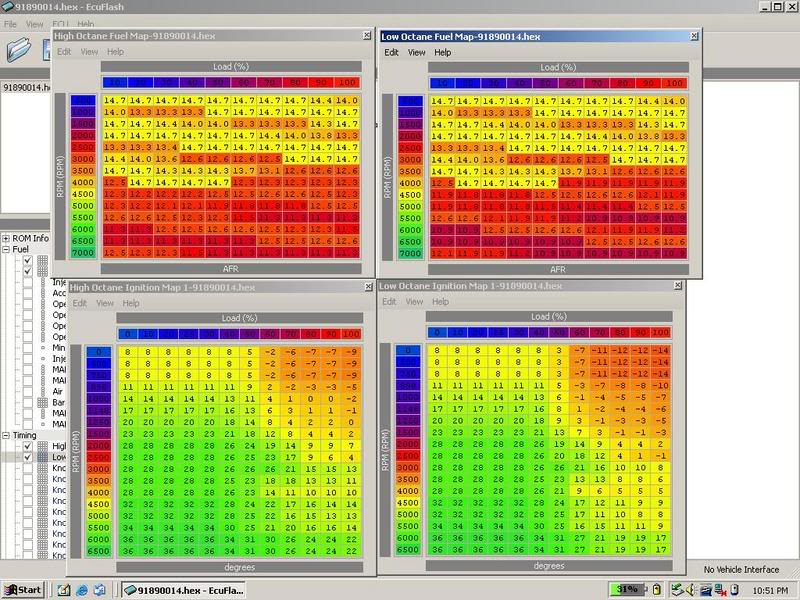
Task: Open the volume control in the system tray
Action: coord(691,590)
